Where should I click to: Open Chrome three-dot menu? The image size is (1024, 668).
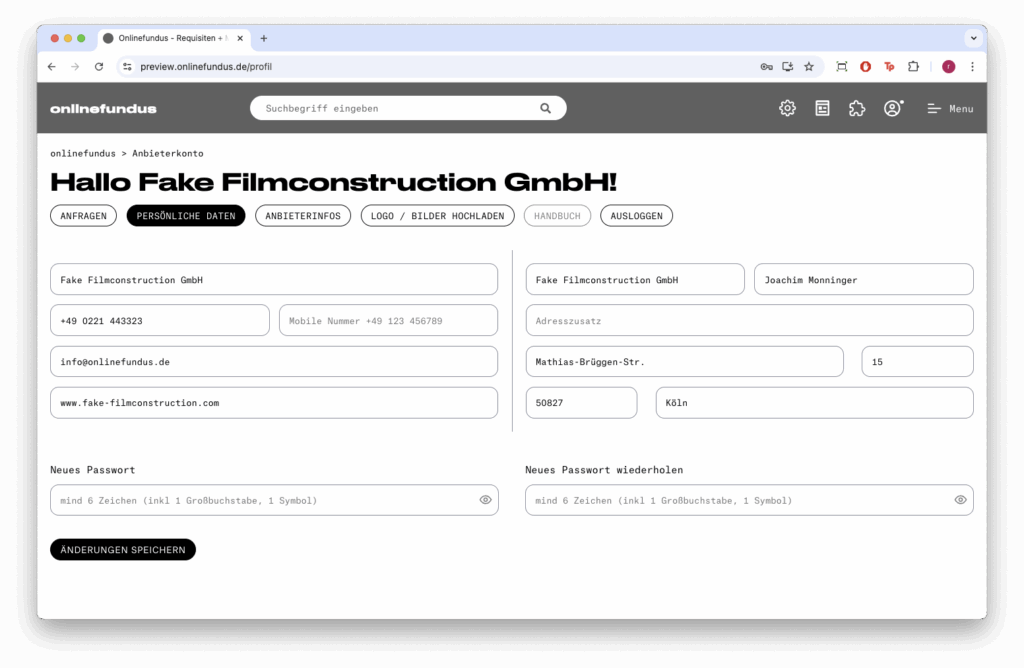[x=972, y=67]
